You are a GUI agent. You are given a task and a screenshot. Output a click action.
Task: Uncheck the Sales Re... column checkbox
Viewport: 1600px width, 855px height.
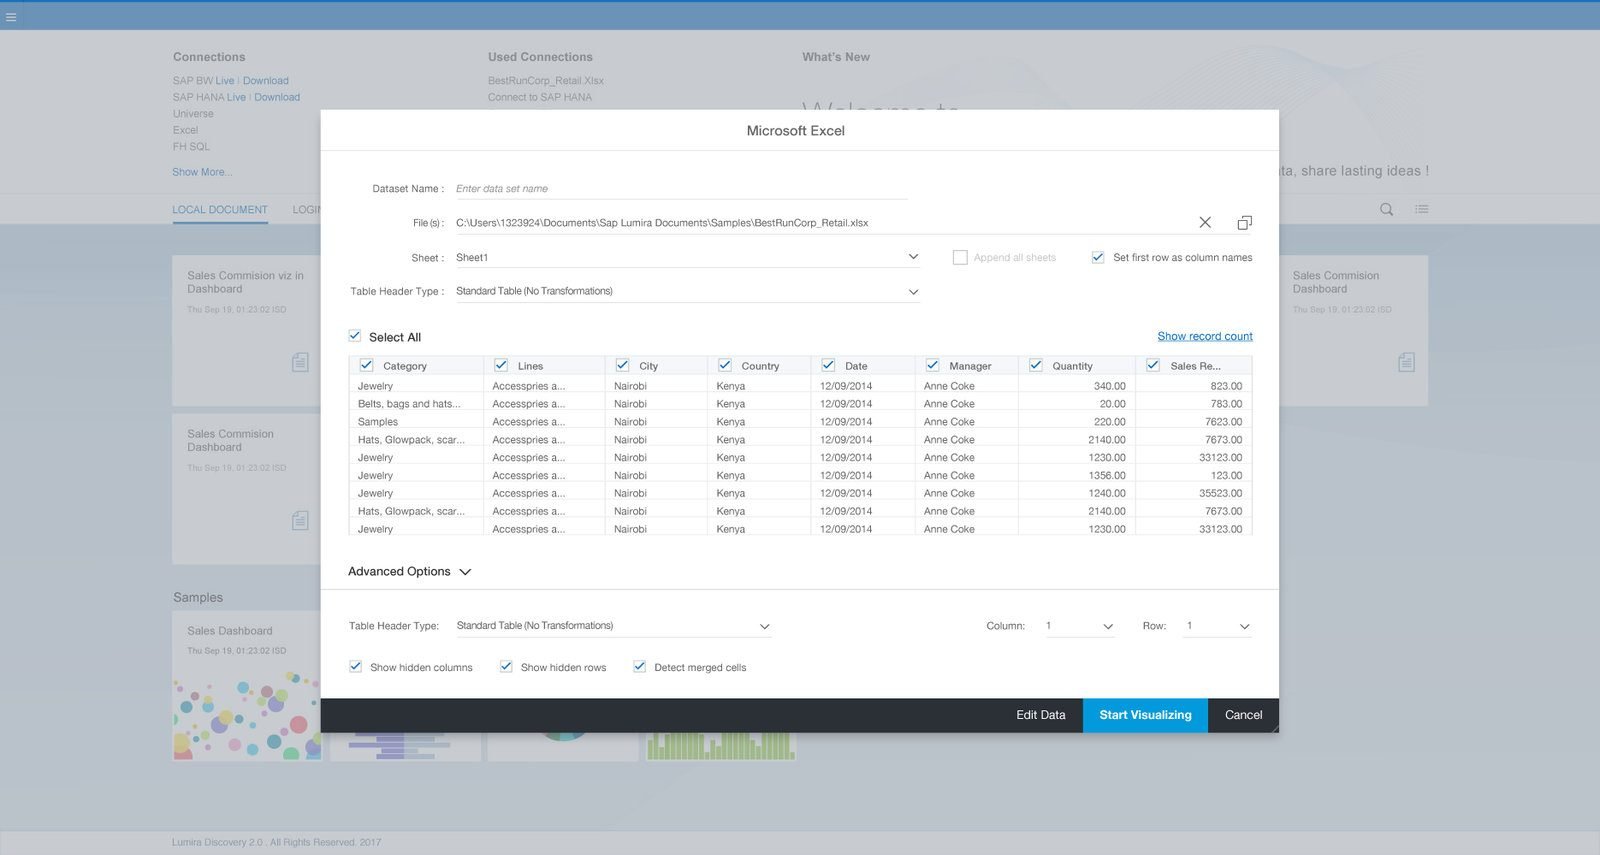1153,365
